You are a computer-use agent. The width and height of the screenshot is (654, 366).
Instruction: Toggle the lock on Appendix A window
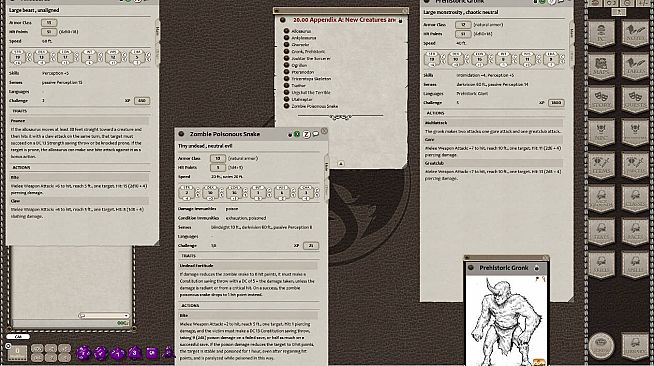400,20
